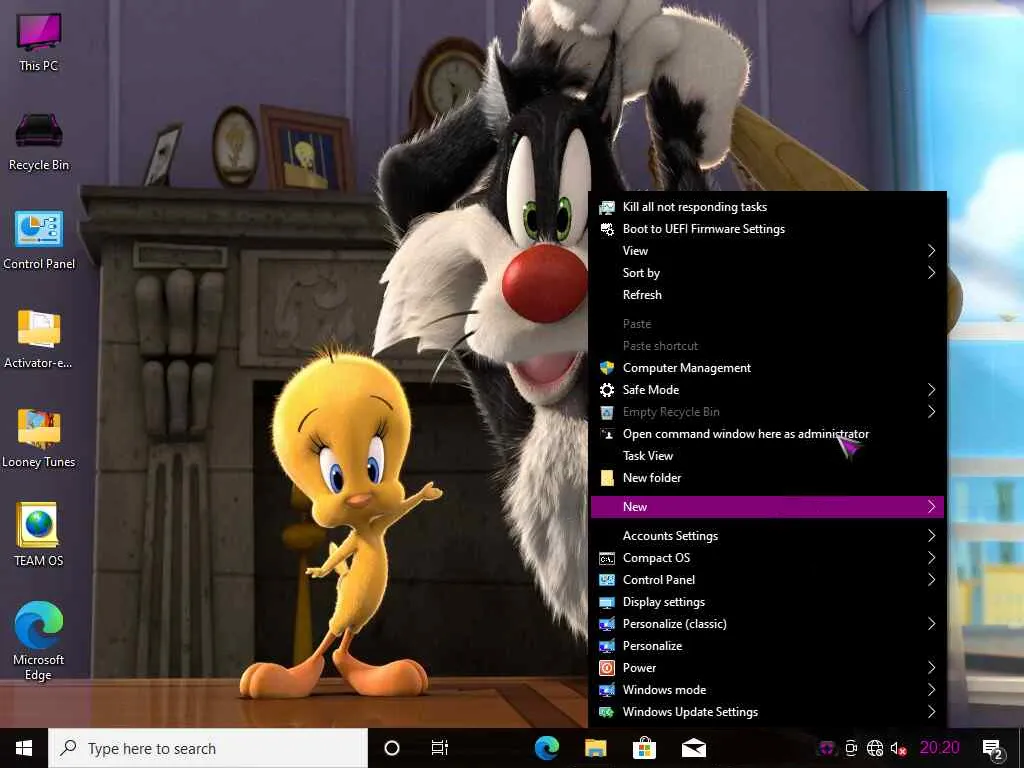The height and width of the screenshot is (768, 1024).
Task: Select the Control Panel desktop shortcut
Action: pos(39,240)
